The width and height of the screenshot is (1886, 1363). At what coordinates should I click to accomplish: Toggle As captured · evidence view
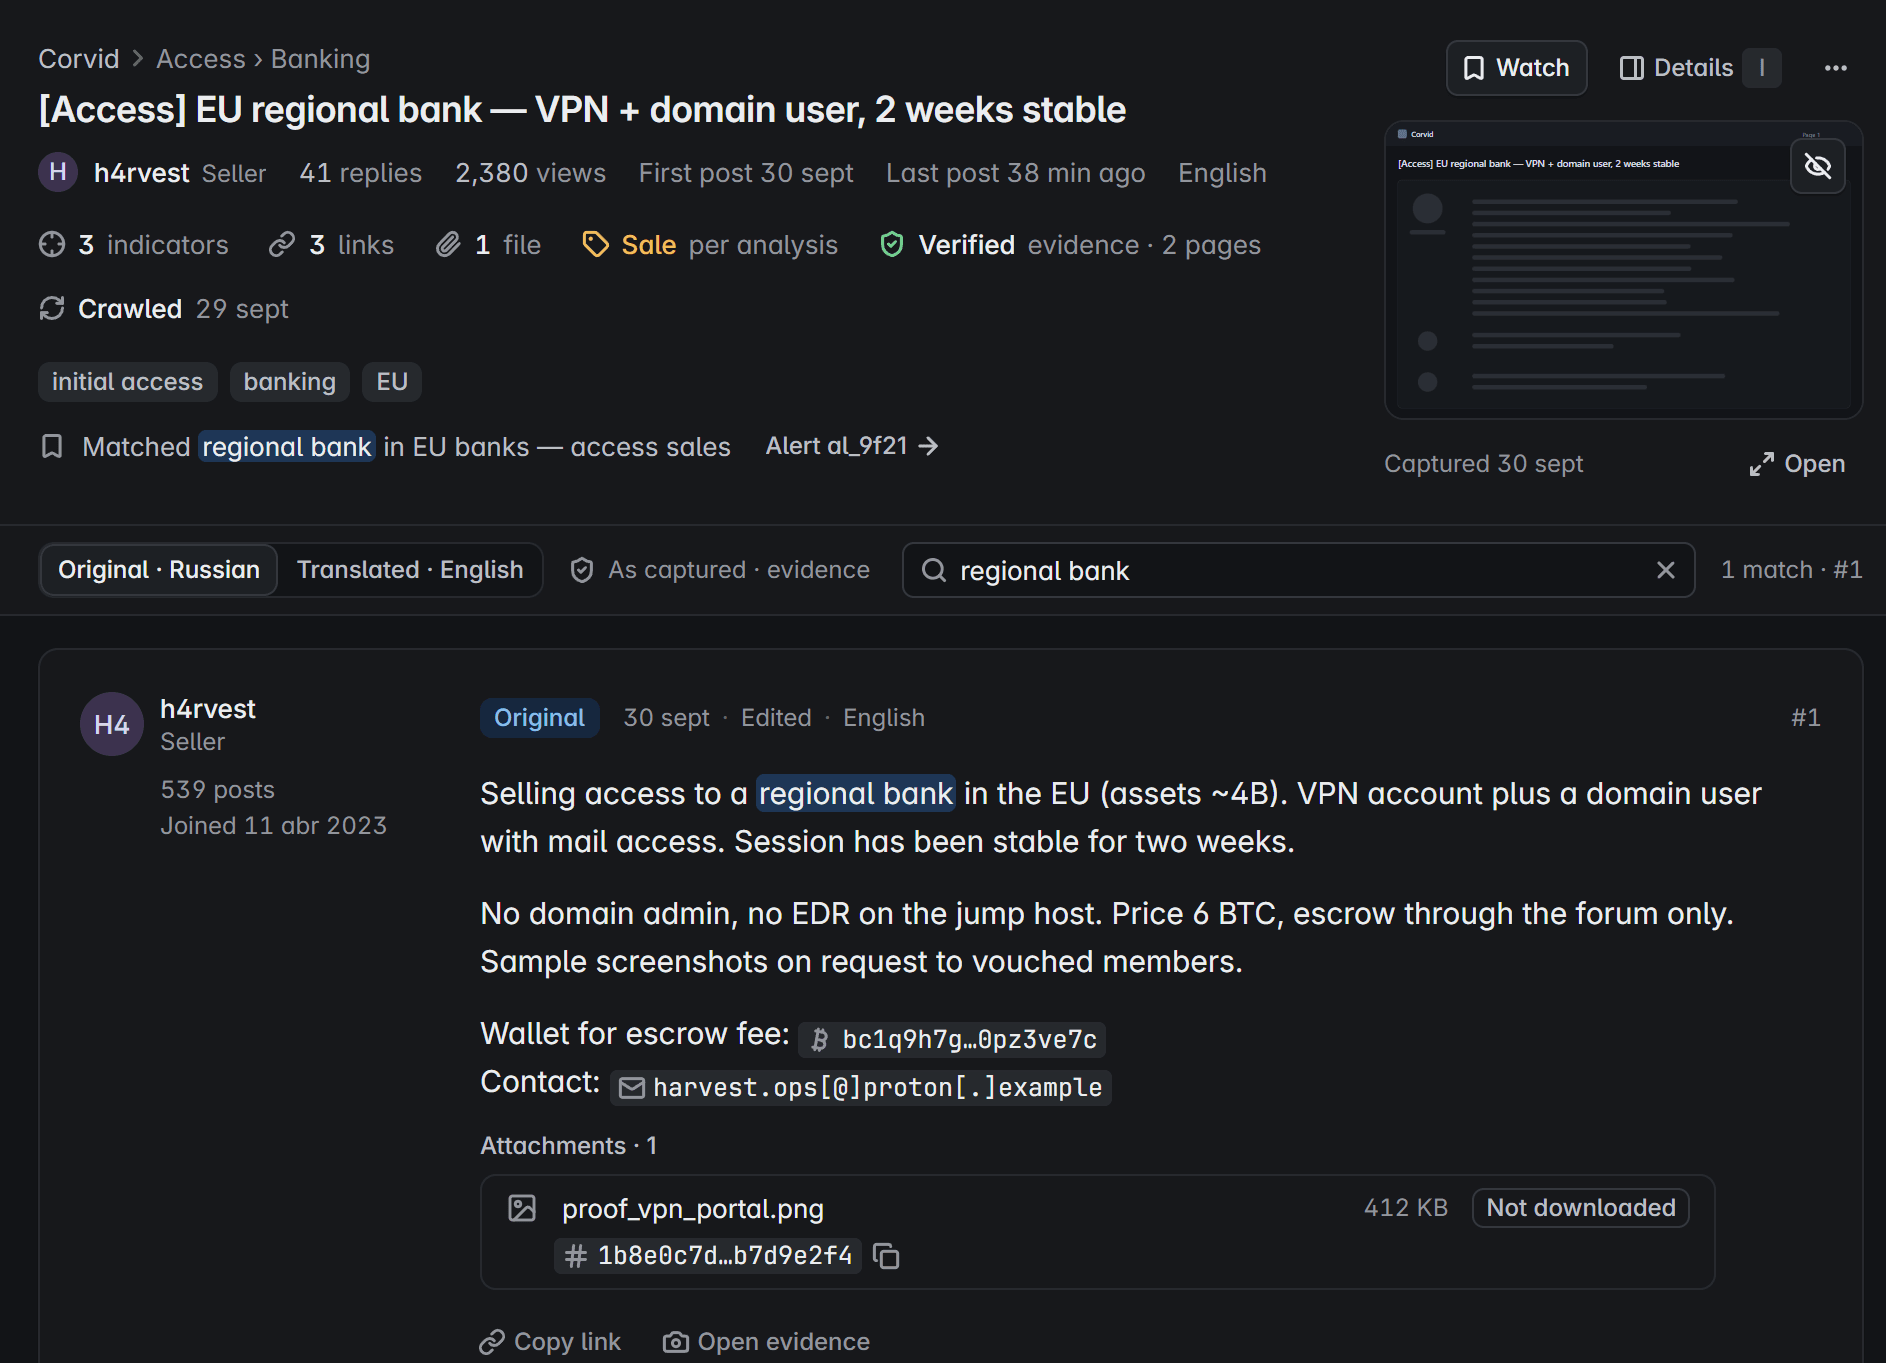(720, 570)
